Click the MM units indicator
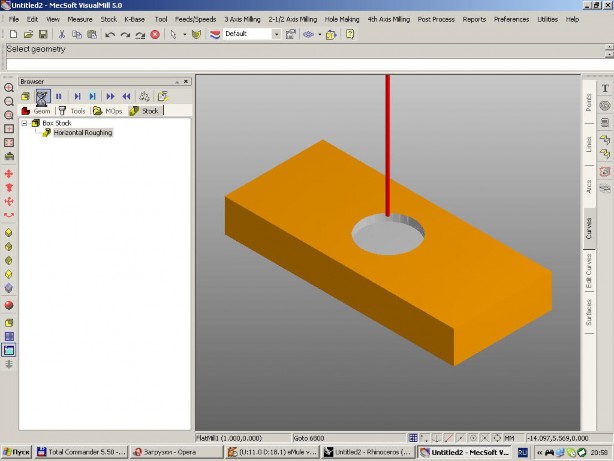 [509, 438]
